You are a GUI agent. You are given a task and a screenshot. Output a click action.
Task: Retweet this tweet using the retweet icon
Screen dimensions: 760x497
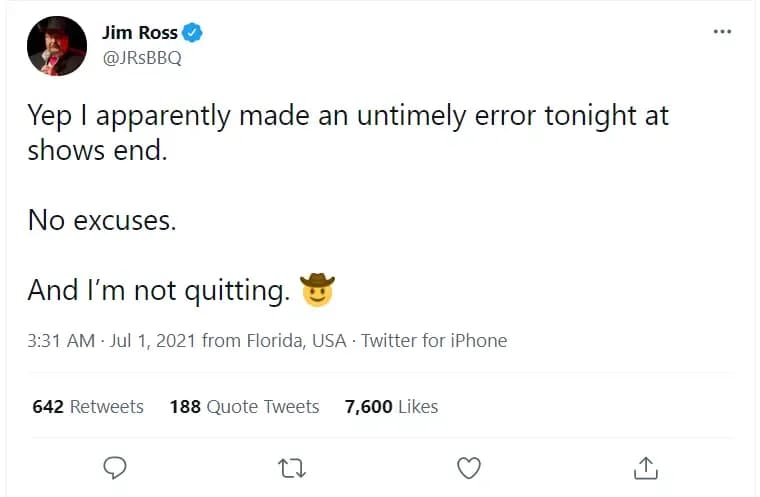coord(292,467)
